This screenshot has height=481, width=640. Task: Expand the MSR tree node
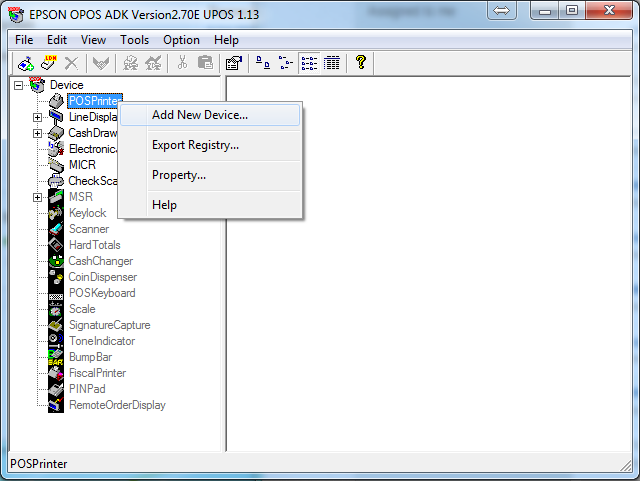click(37, 198)
